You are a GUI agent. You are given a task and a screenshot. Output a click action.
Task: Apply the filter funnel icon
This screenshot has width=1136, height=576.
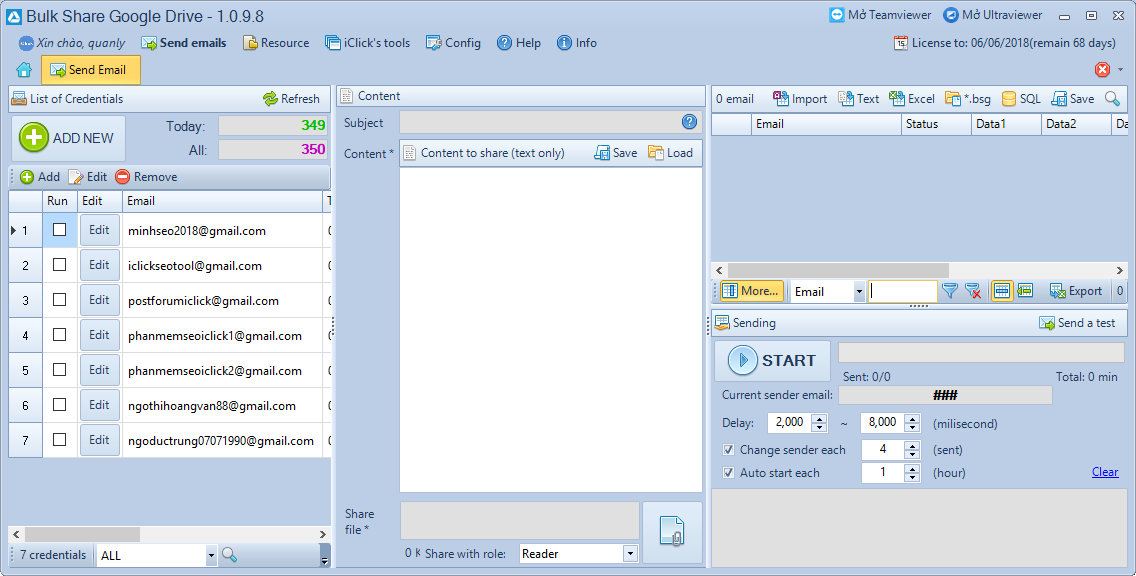coord(949,291)
